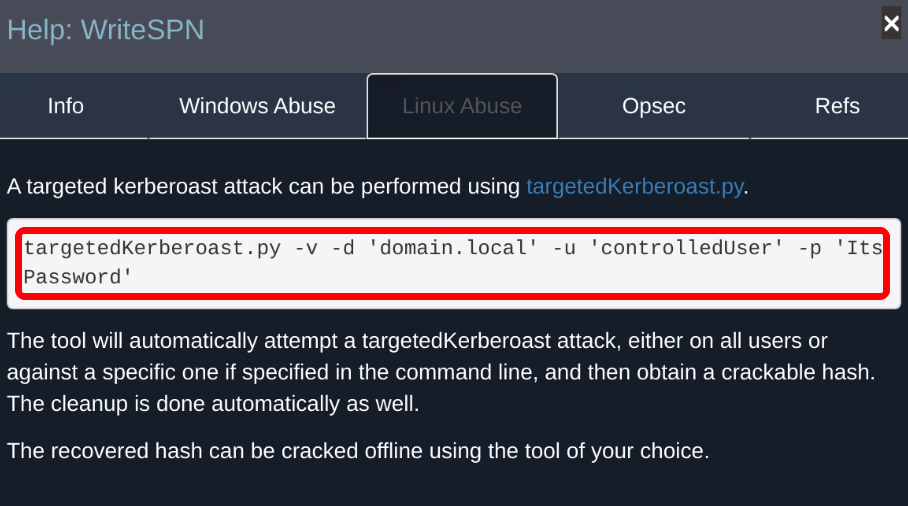The height and width of the screenshot is (506, 908).
Task: Open the Windows Abuse tab
Action: pos(257,106)
